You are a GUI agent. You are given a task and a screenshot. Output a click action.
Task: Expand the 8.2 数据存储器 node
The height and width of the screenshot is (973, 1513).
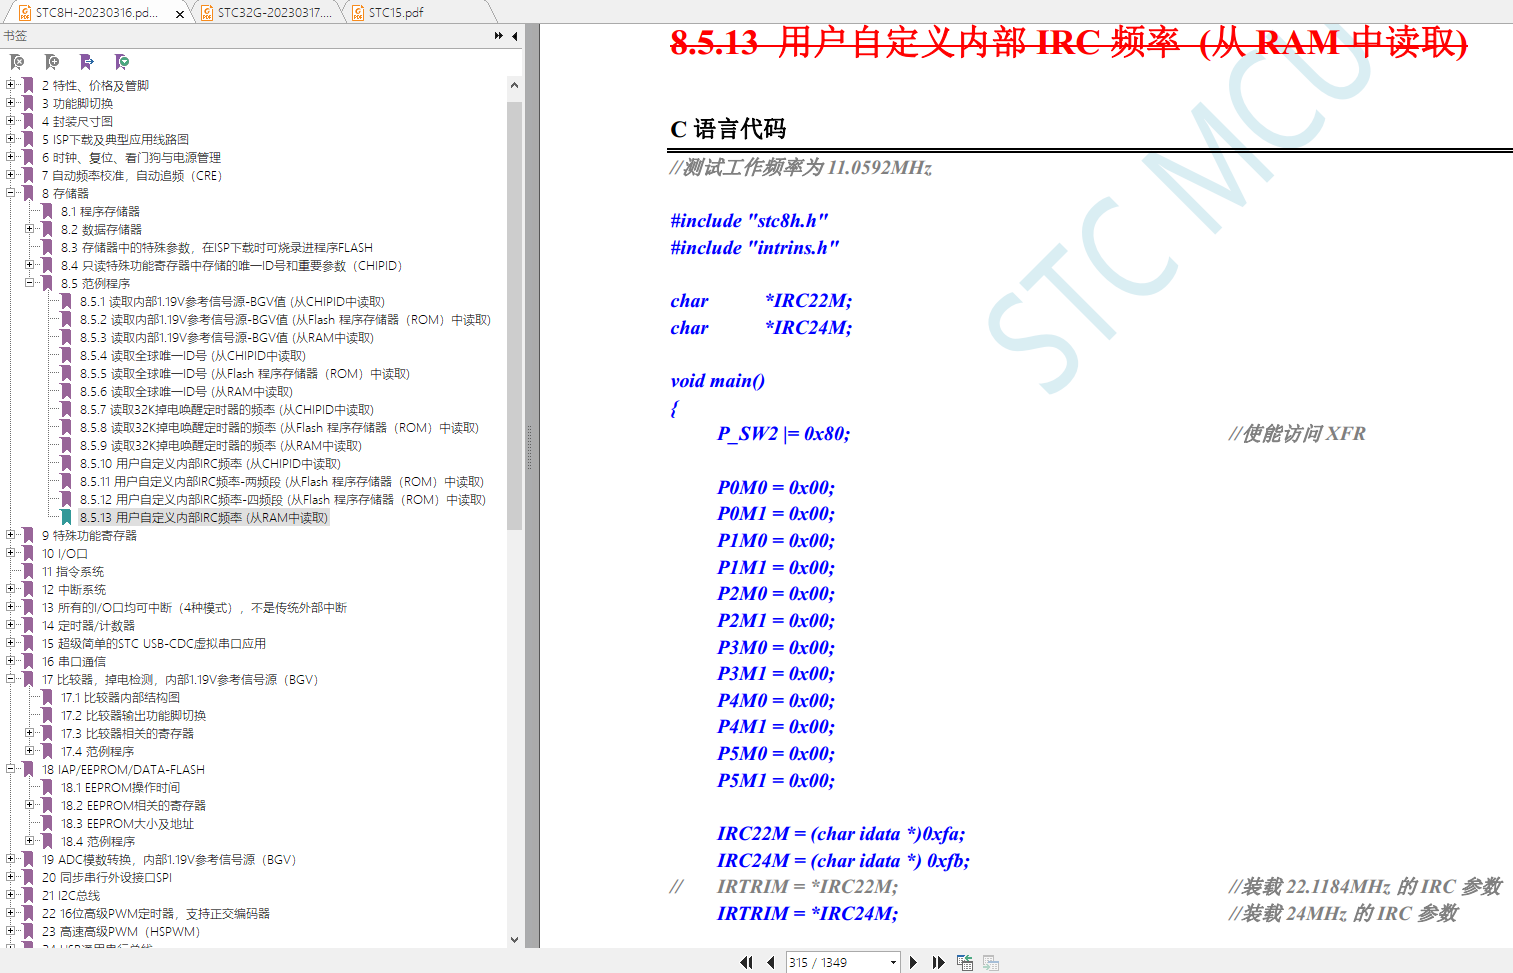[30, 229]
